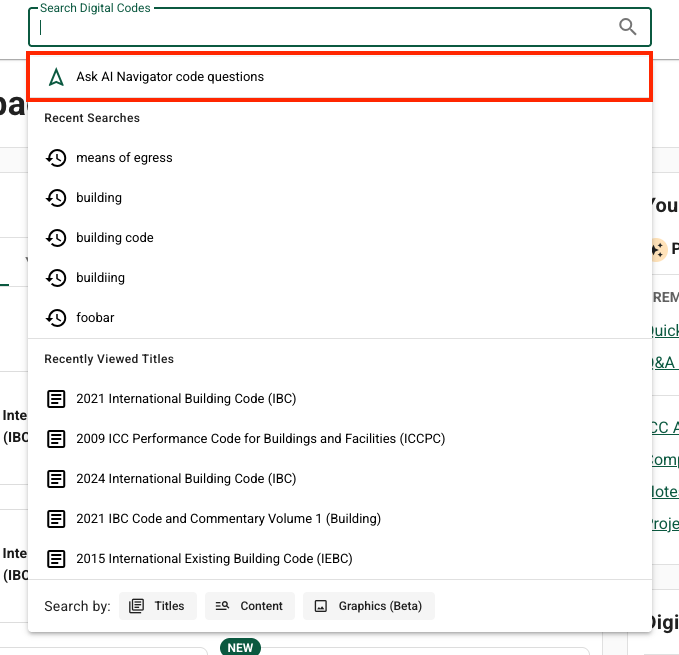Click document icon for 2015 IEBC title
The width and height of the screenshot is (679, 655).
point(56,559)
